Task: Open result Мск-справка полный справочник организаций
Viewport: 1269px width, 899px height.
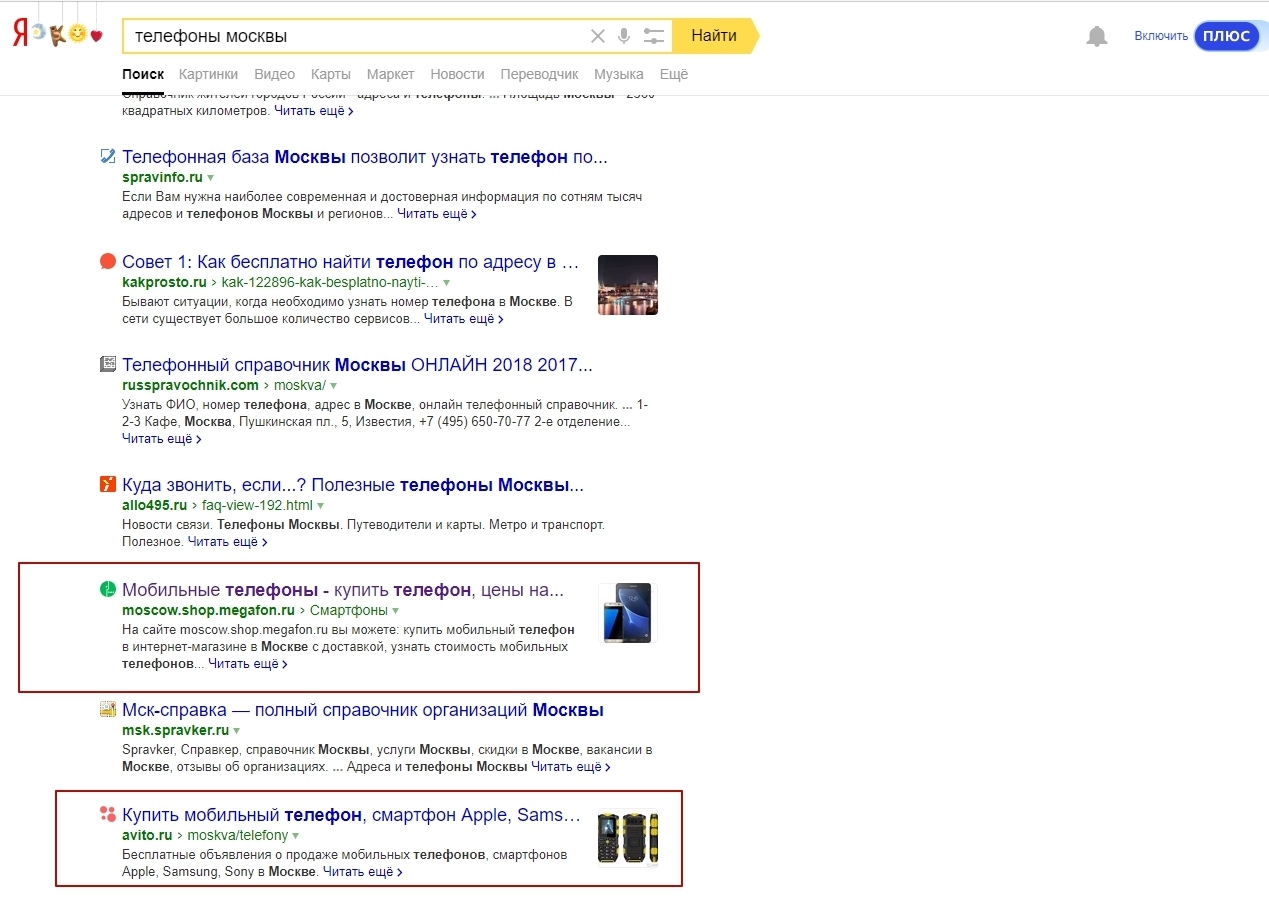Action: (363, 710)
